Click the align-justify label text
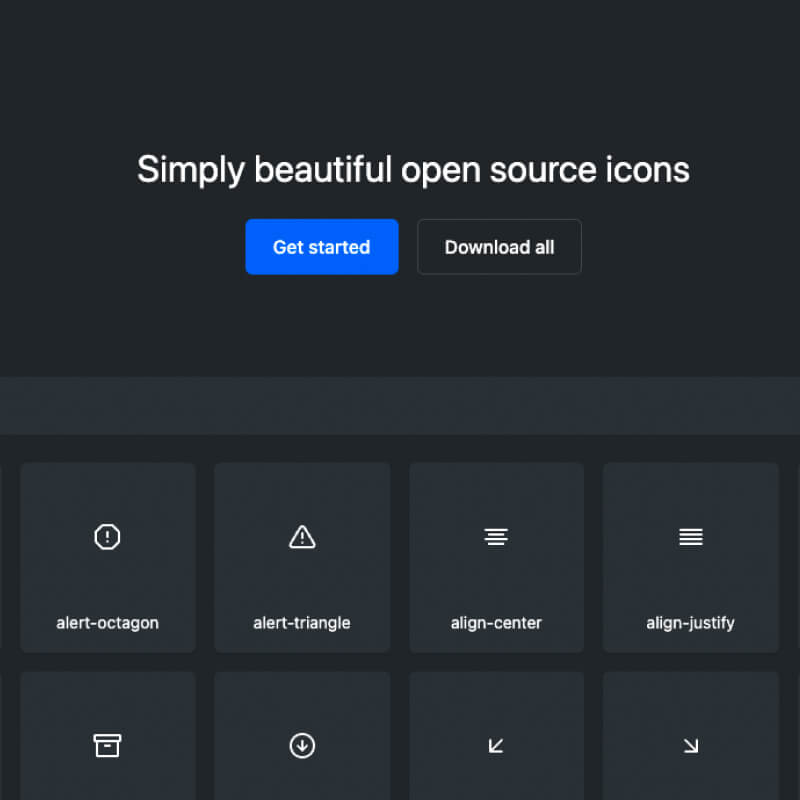This screenshot has height=800, width=800. pos(690,623)
